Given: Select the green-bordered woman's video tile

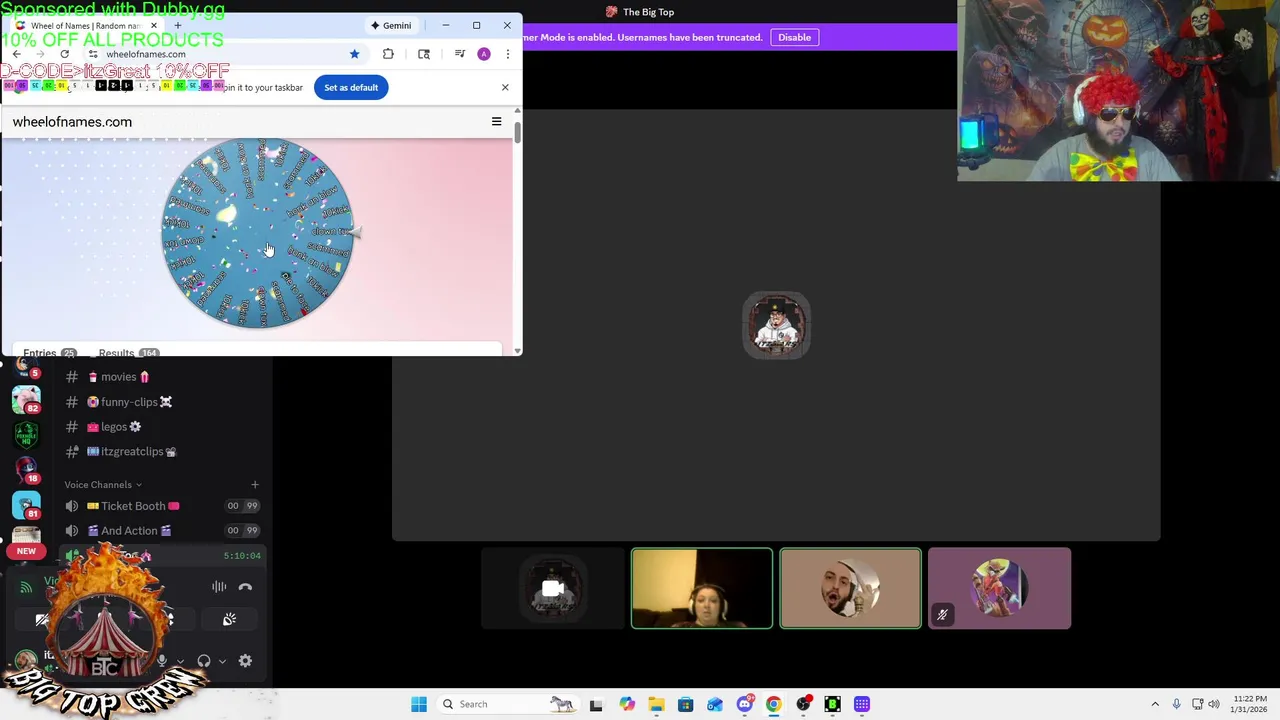Looking at the screenshot, I should (x=702, y=588).
